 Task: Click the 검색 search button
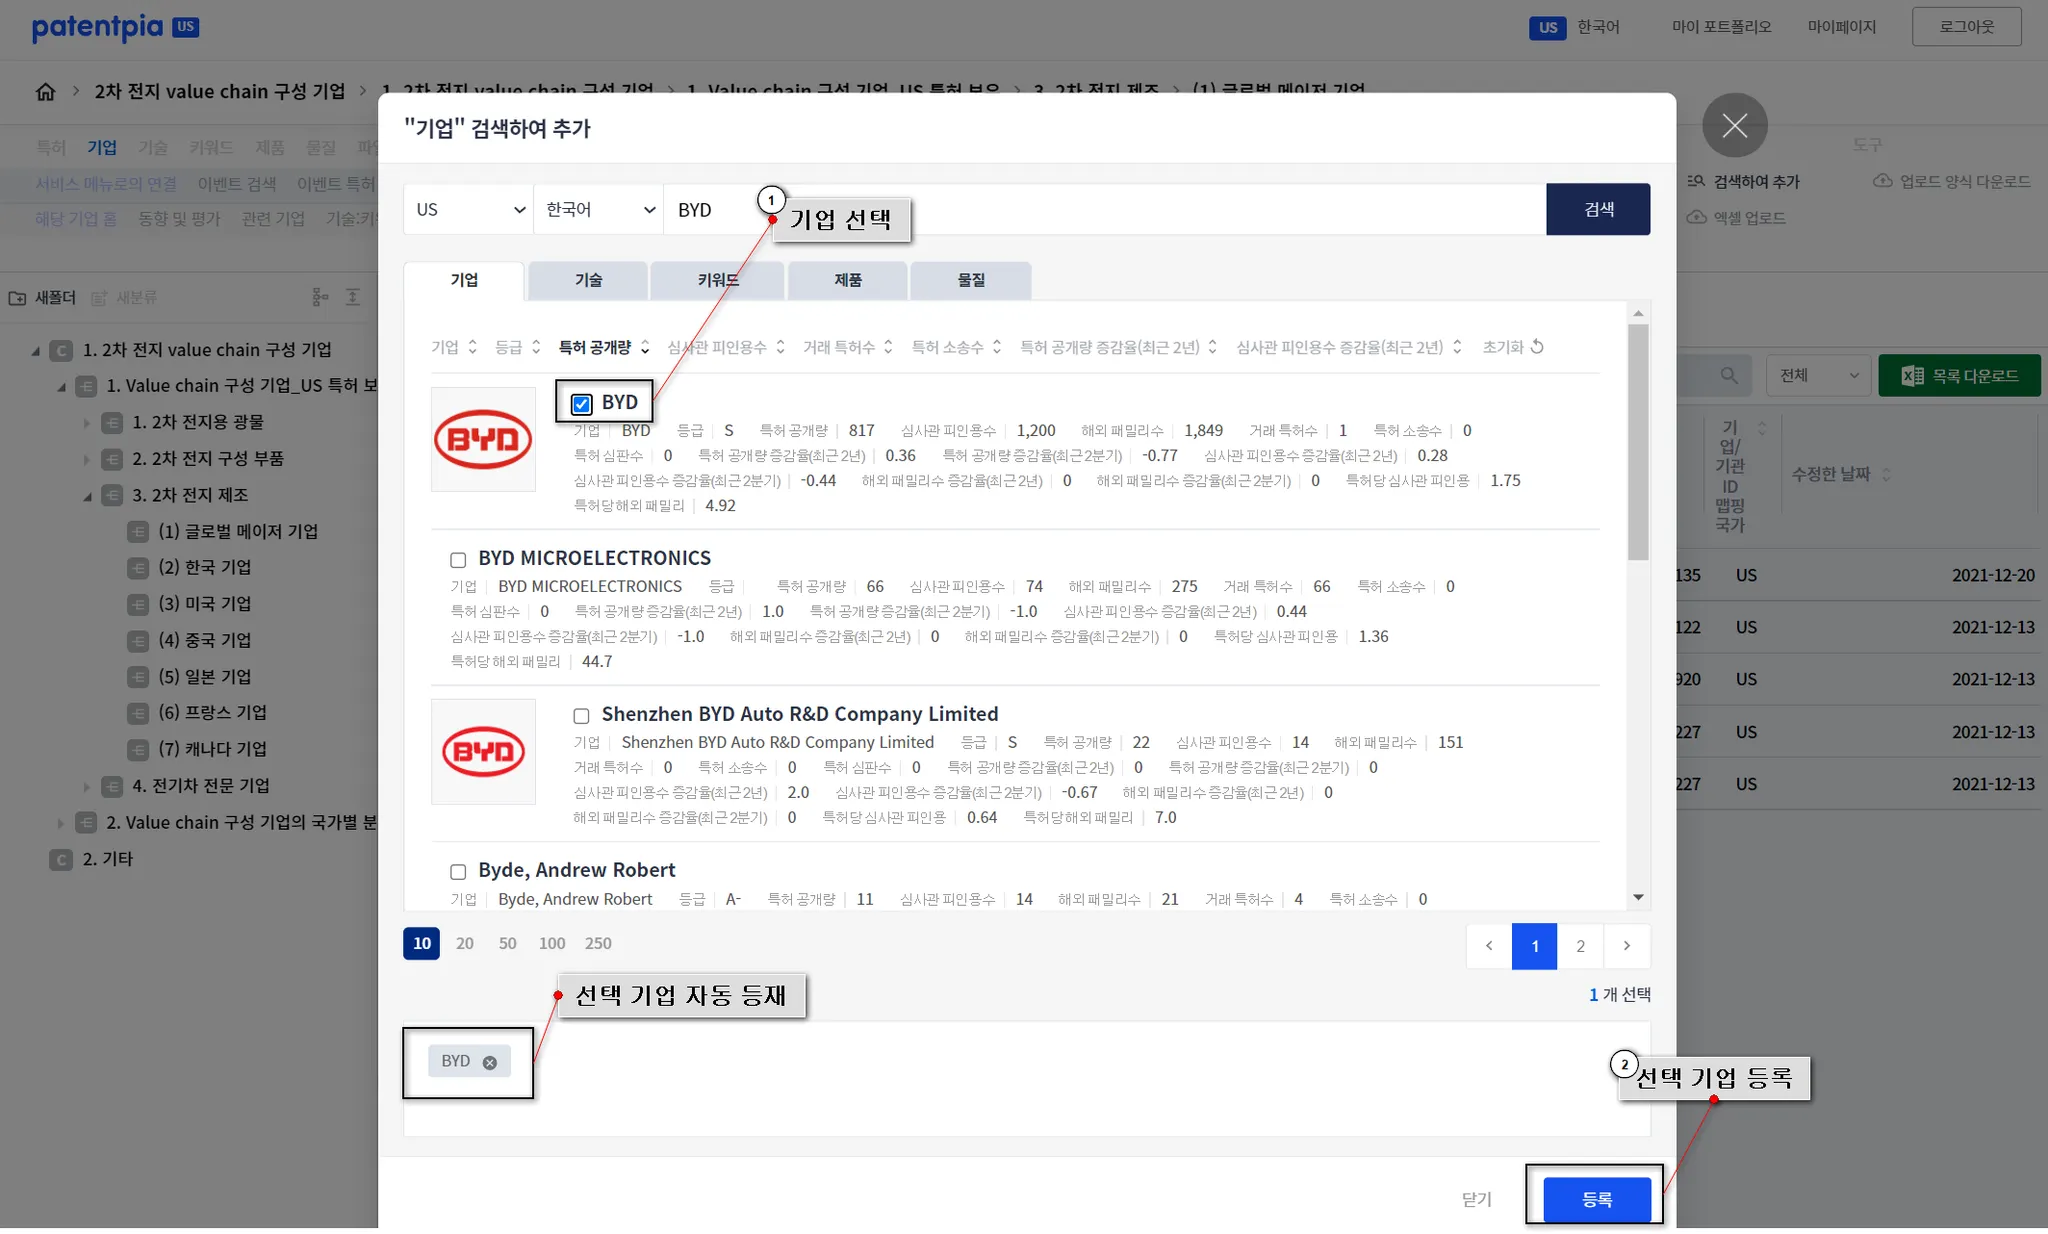pos(1597,209)
